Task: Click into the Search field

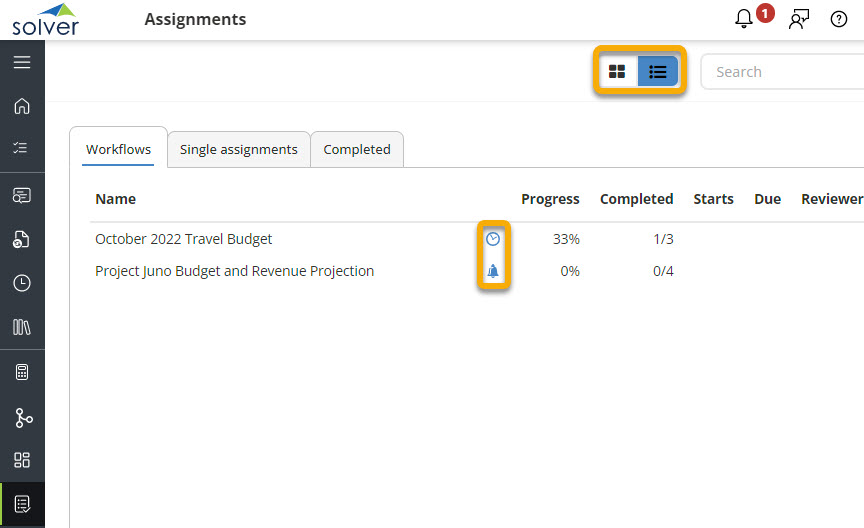Action: pyautogui.click(x=780, y=72)
